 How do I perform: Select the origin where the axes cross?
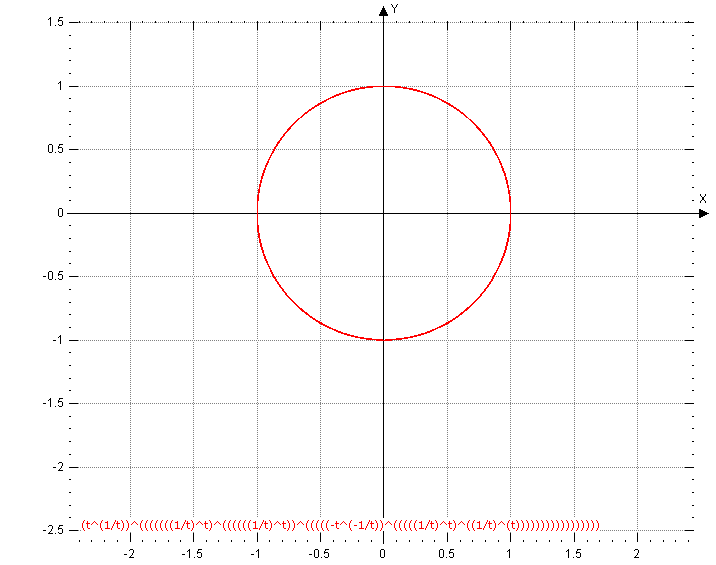point(383,213)
